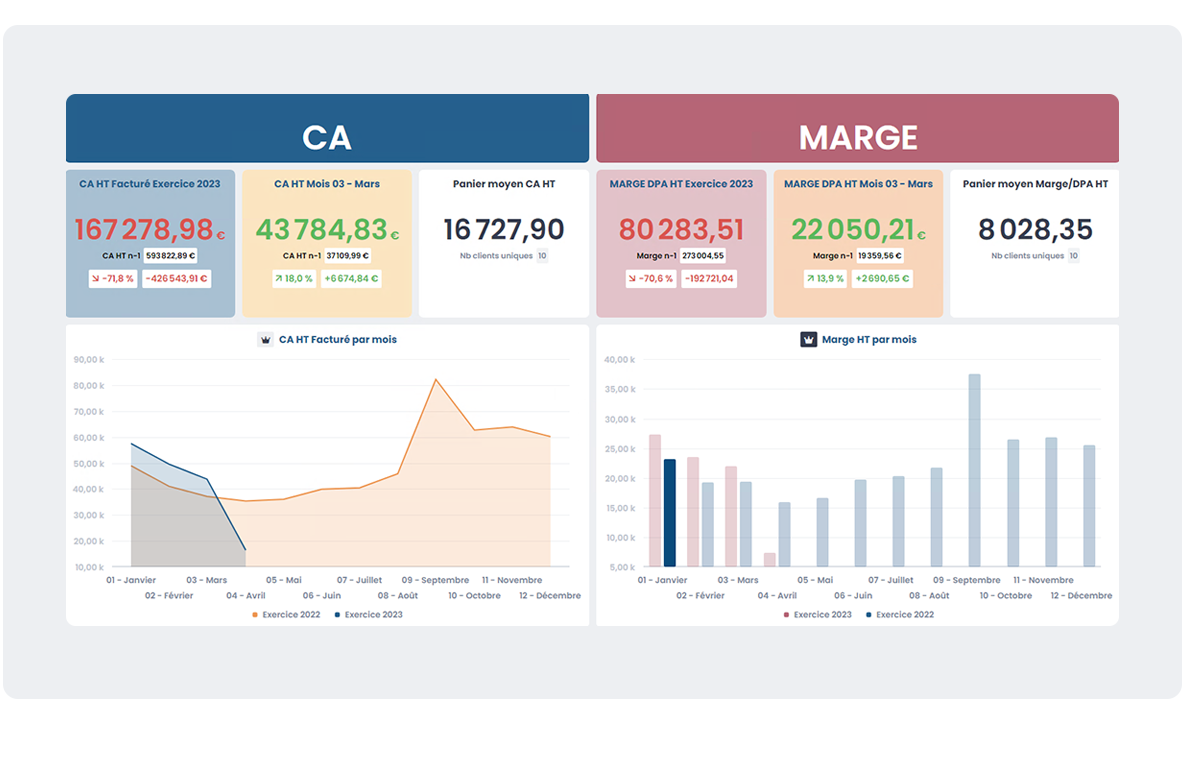
Task: Open the Panier moyen CA HT card
Action: tap(503, 243)
